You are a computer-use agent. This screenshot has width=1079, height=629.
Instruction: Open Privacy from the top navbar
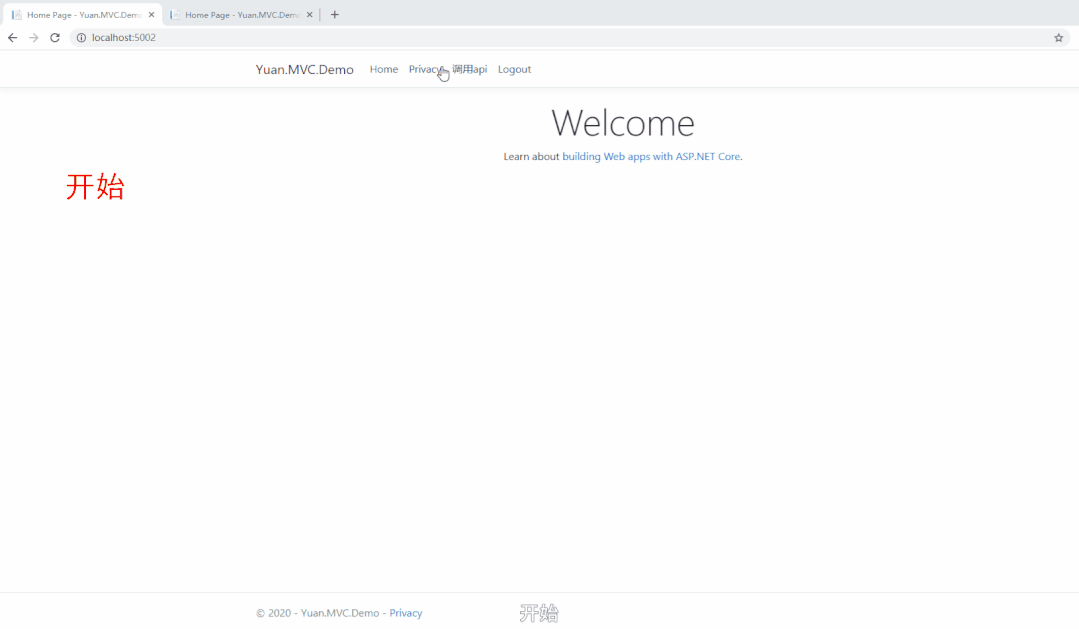(423, 70)
